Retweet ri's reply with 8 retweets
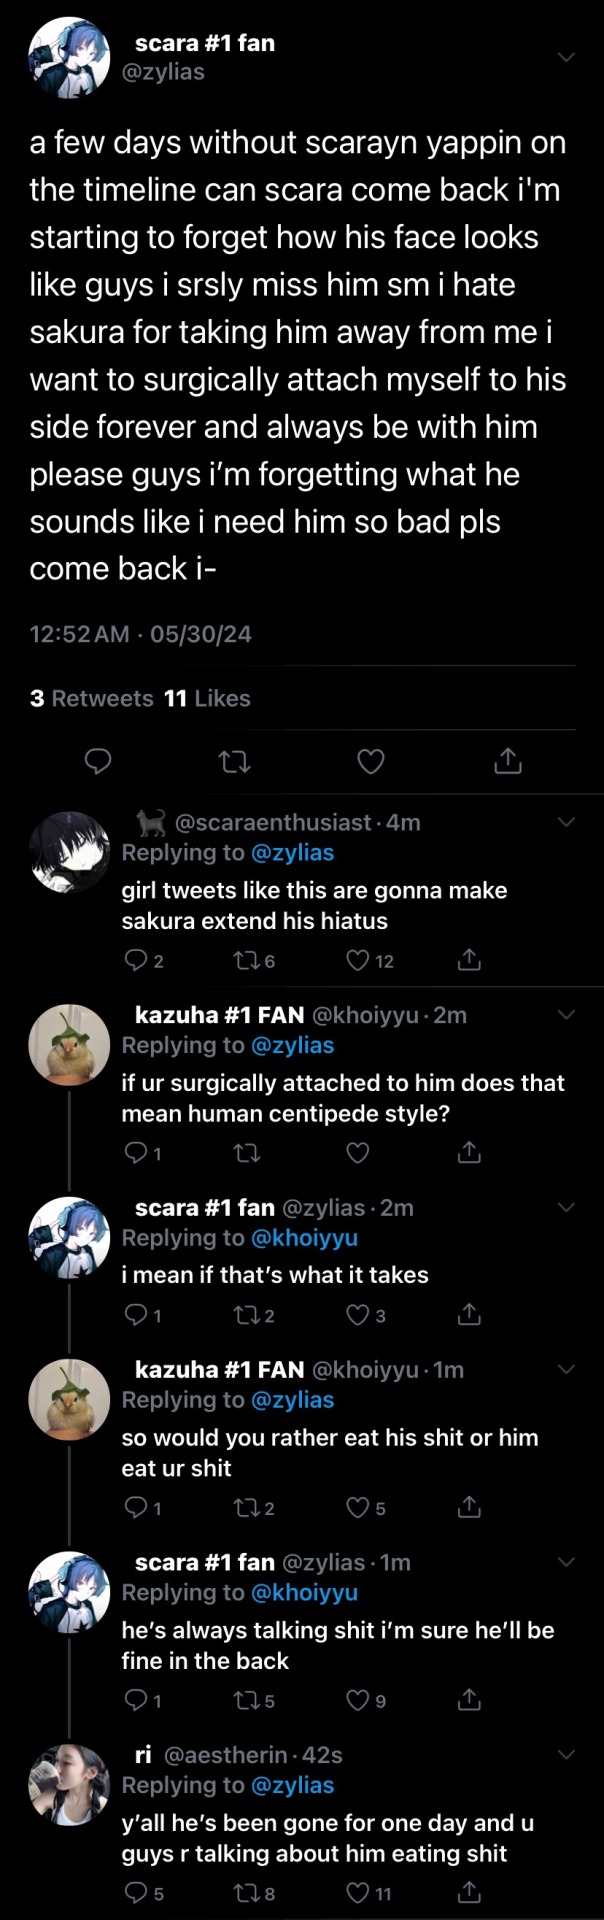The image size is (604, 1920). tap(245, 1892)
